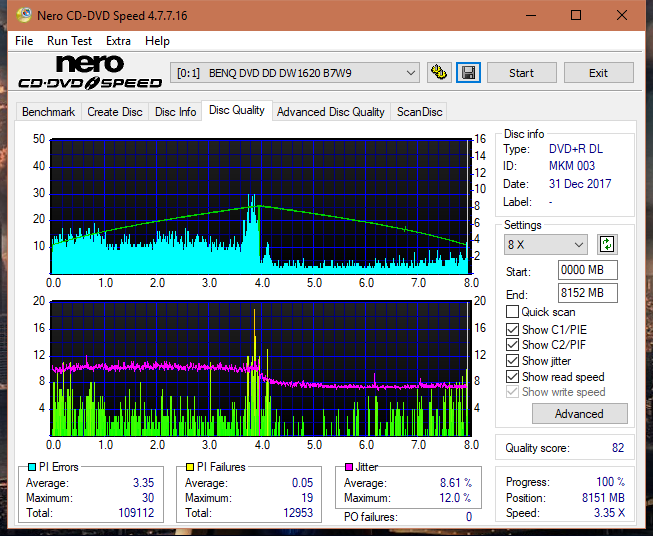Click the Speed value 3.35 X
The width and height of the screenshot is (653, 536).
pos(609,513)
